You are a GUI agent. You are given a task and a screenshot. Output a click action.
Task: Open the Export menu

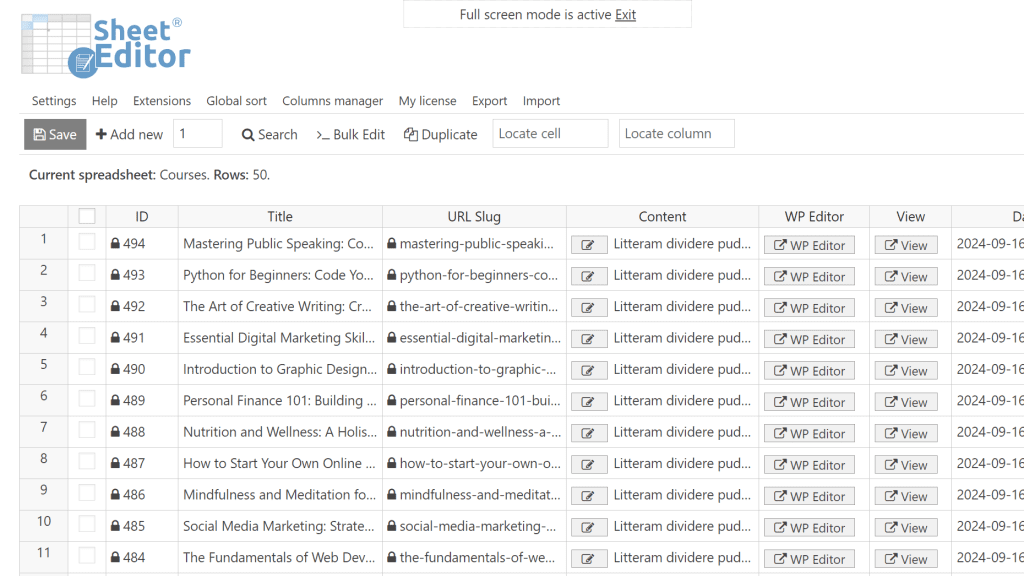[490, 101]
